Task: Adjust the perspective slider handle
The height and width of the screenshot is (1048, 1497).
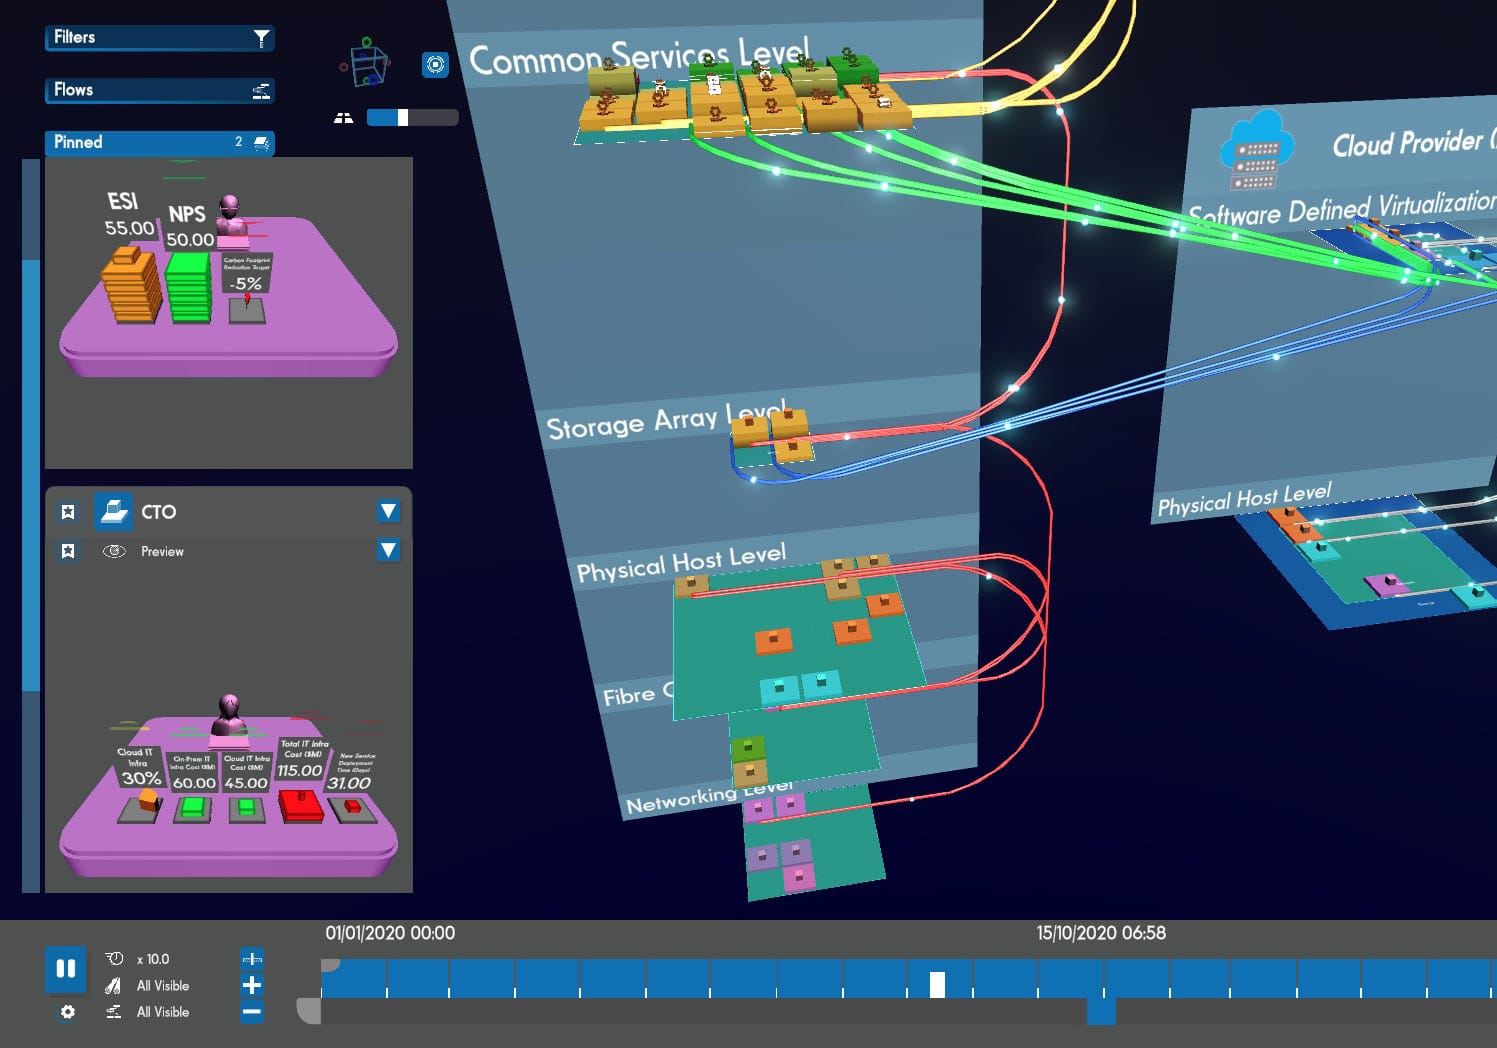Action: tap(402, 118)
